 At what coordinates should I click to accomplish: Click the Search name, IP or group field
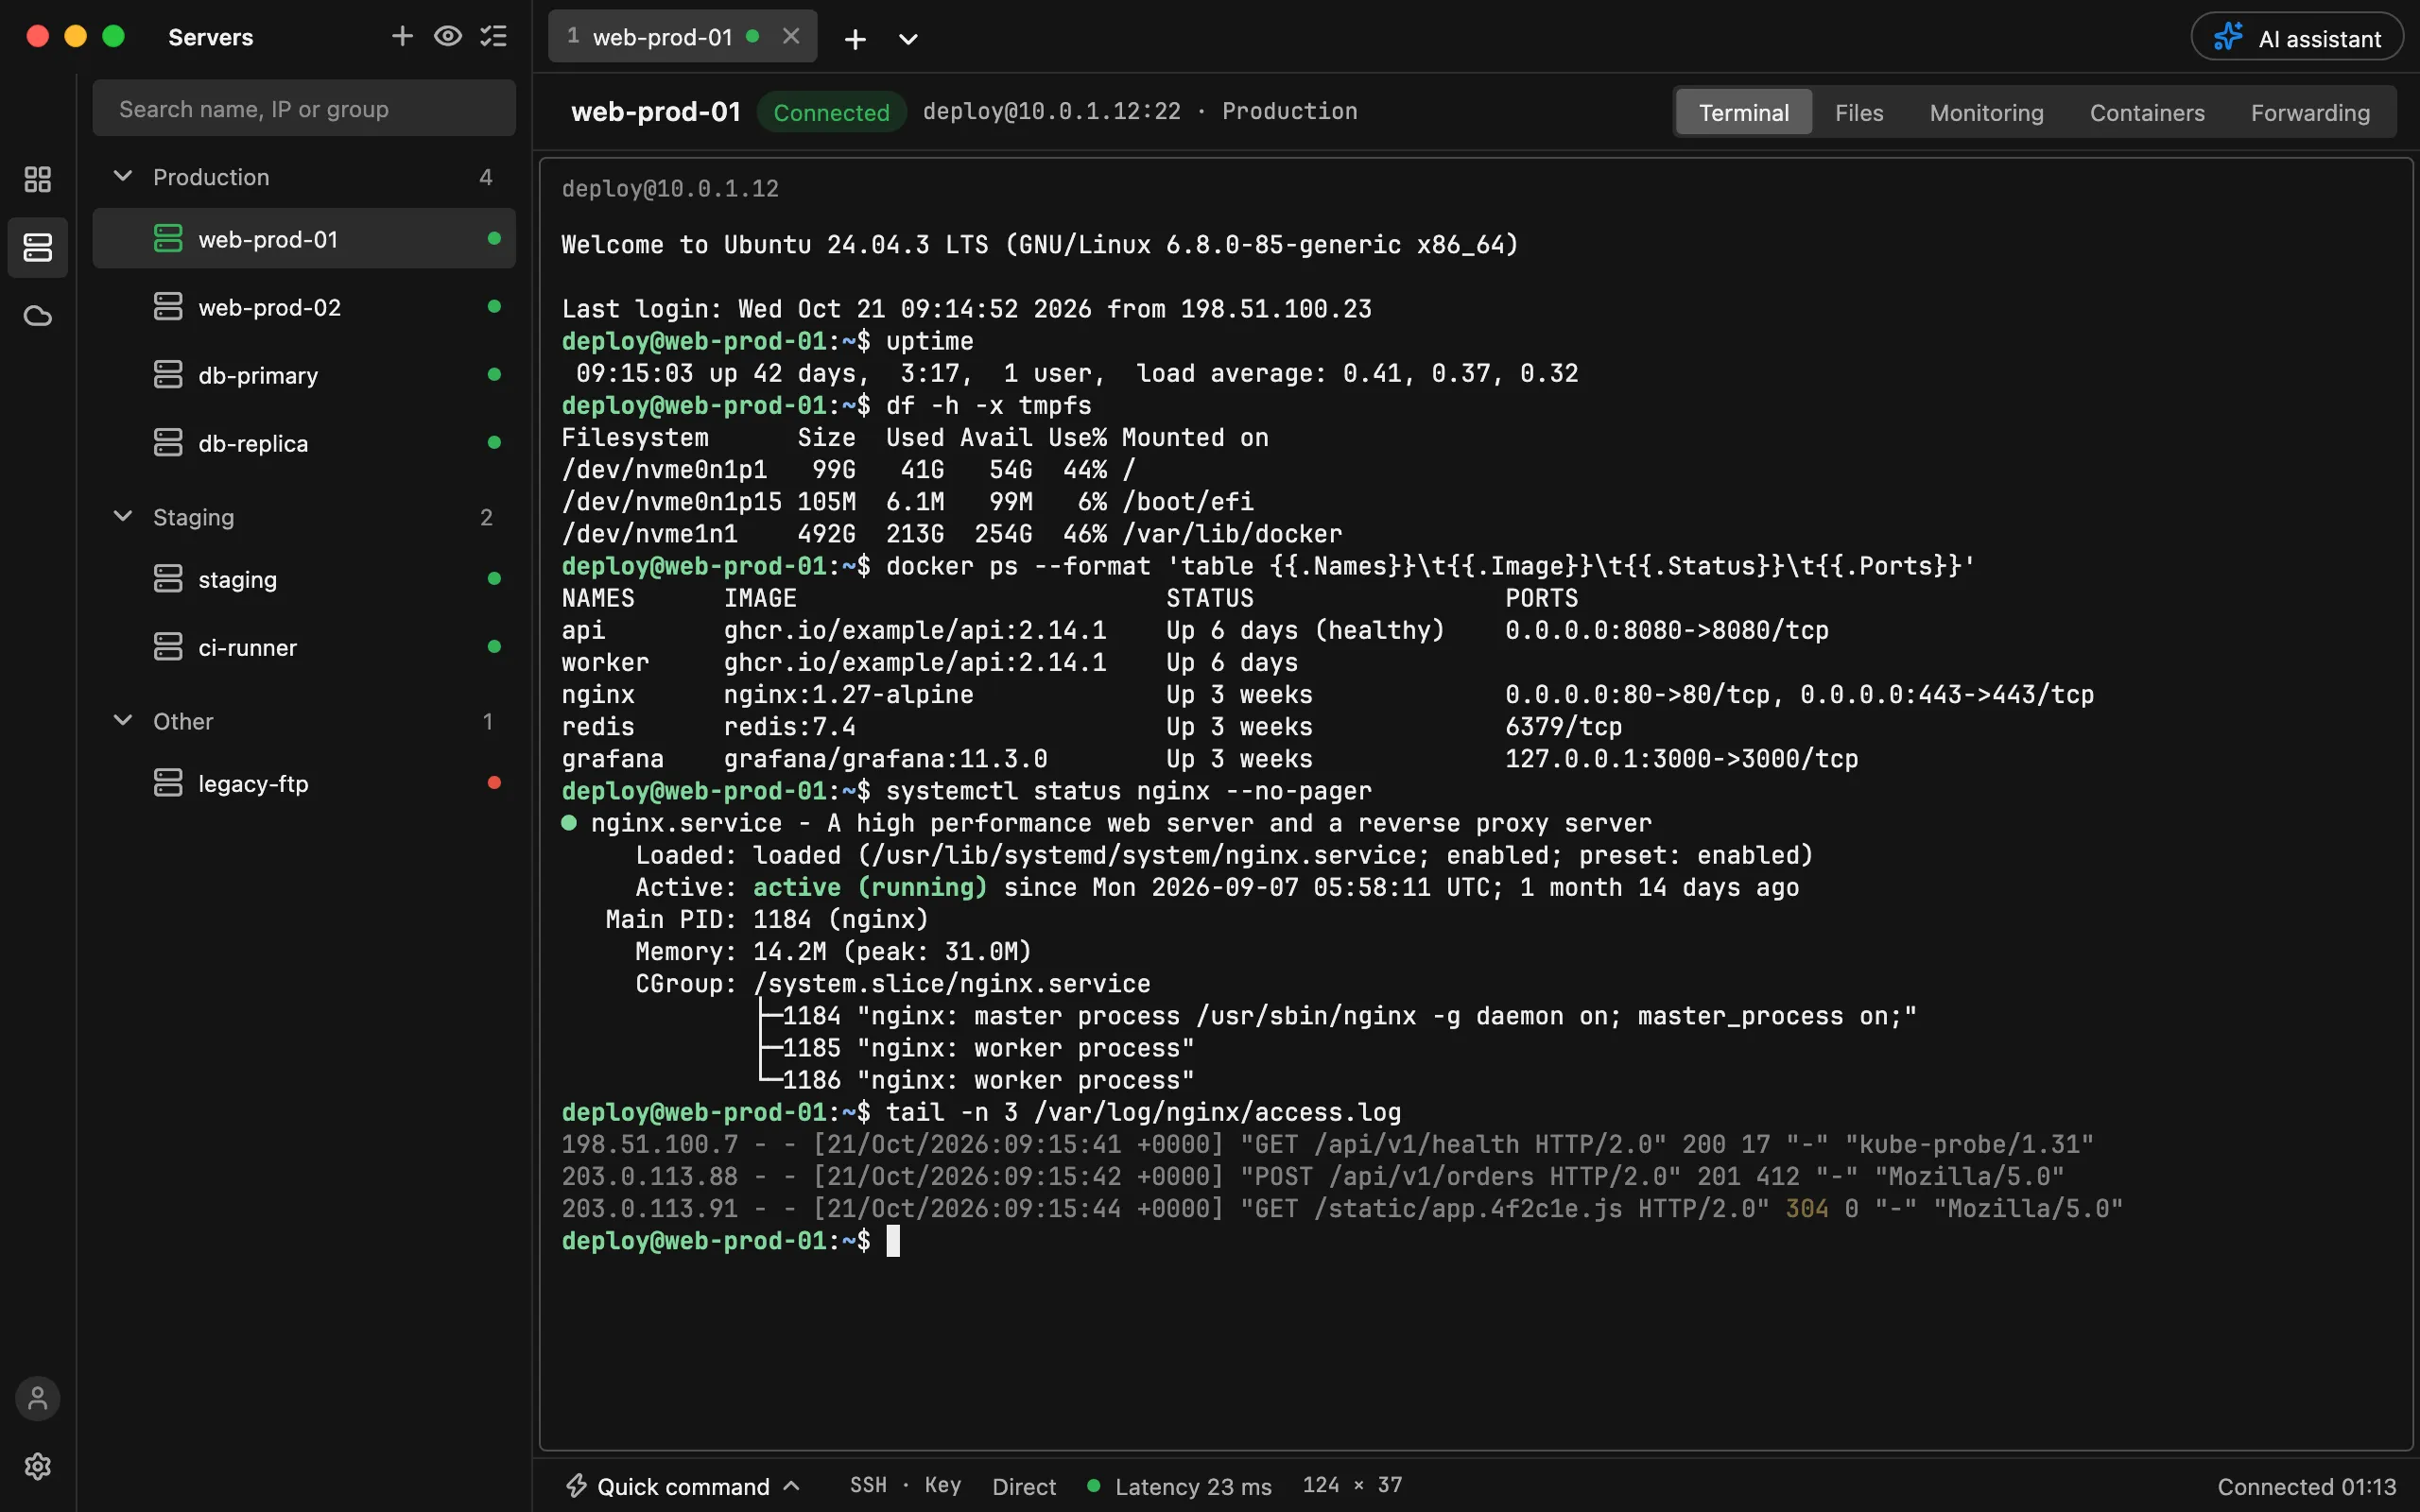(304, 108)
